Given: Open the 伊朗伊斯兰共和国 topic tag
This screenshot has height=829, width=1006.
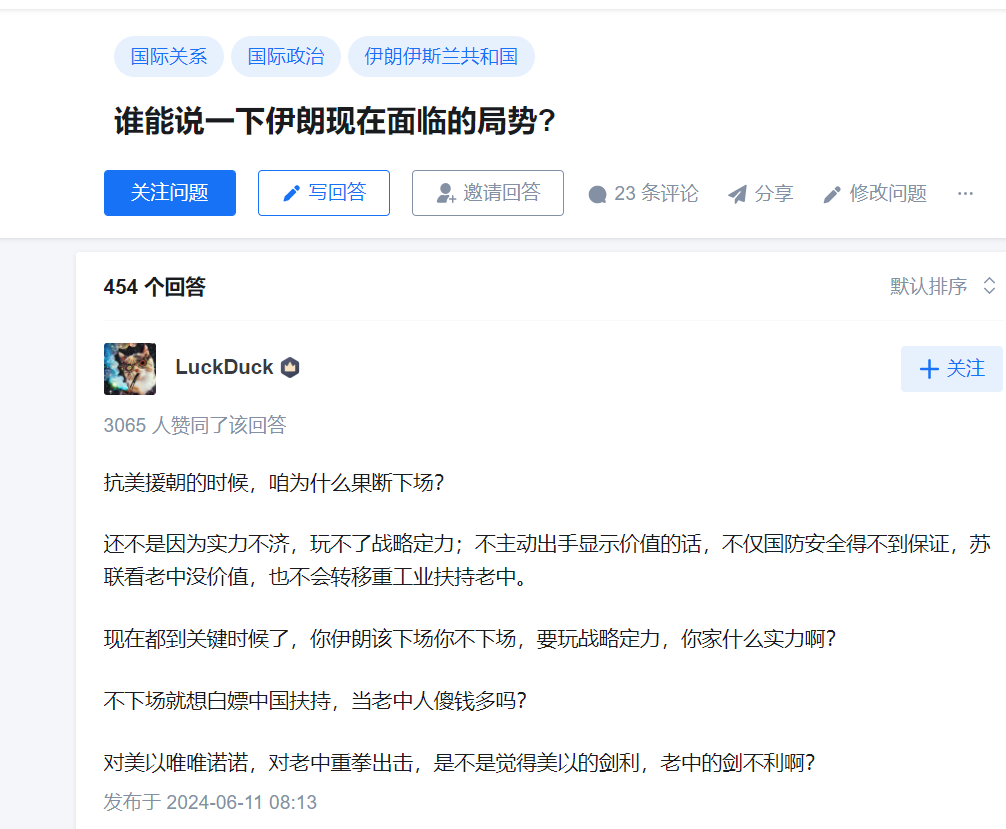Looking at the screenshot, I should click(x=441, y=56).
